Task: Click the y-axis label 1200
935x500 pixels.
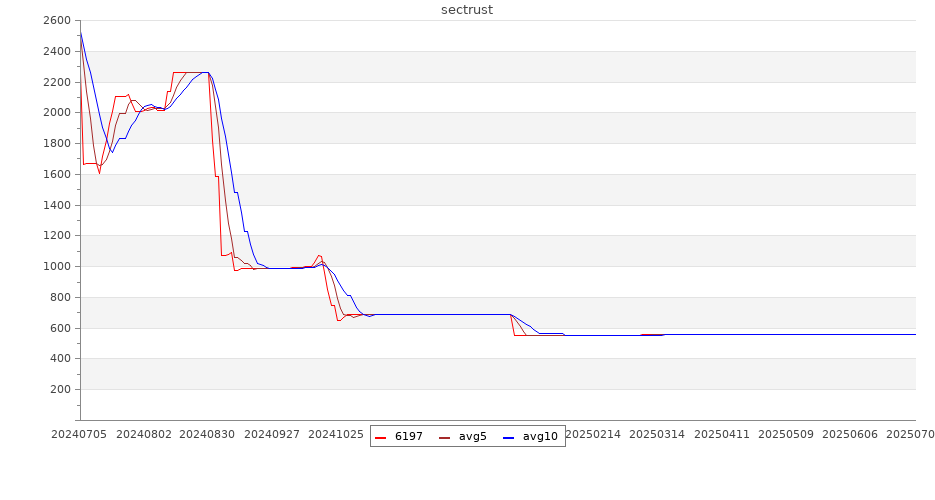Action: [57, 236]
